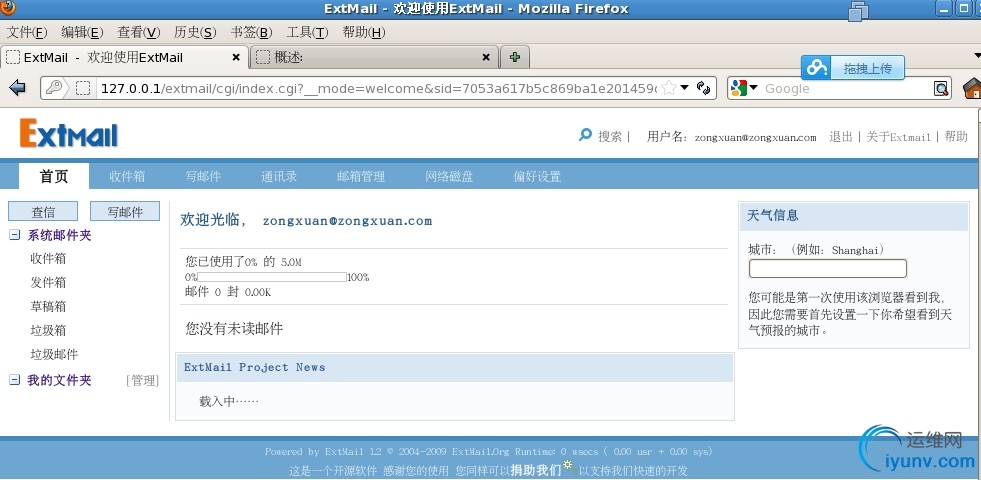
Task: Click the 拖拽上传 cloud upload button
Action: (853, 68)
